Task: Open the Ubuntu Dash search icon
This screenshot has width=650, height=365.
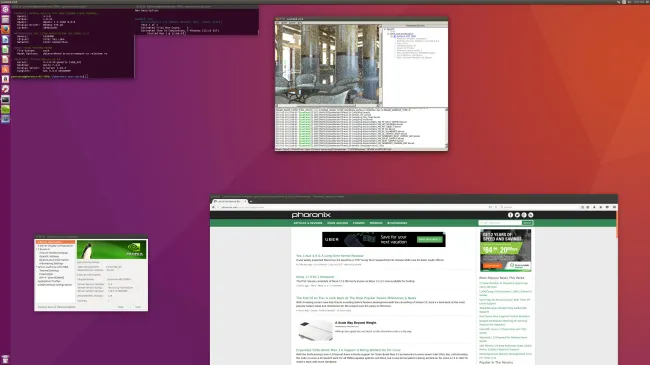Action: click(x=5, y=9)
